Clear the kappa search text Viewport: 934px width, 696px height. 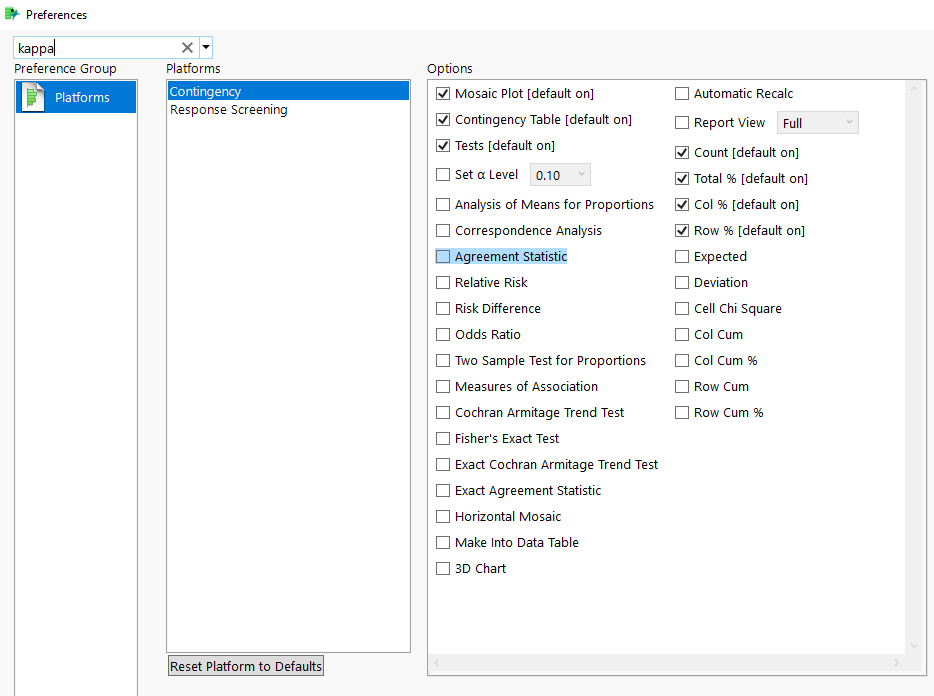click(187, 47)
